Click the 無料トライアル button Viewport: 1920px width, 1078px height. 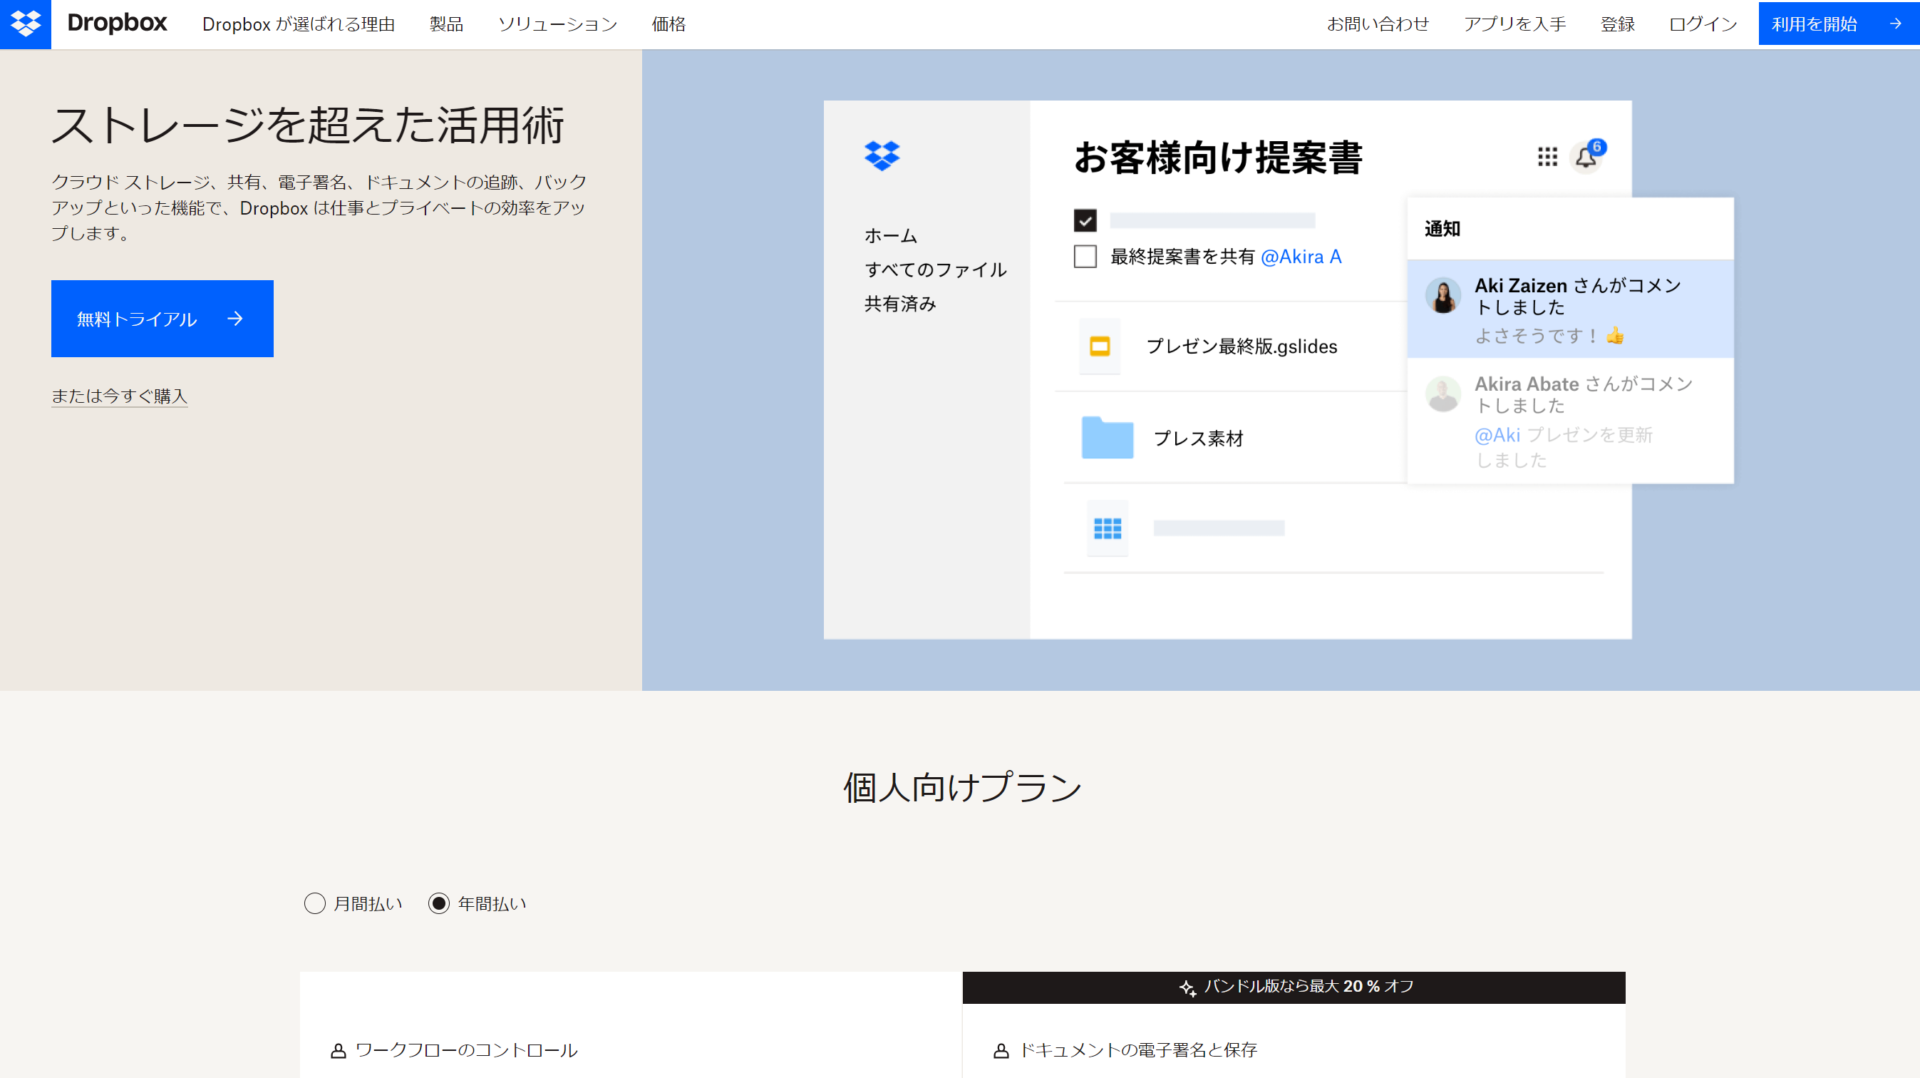coord(161,318)
